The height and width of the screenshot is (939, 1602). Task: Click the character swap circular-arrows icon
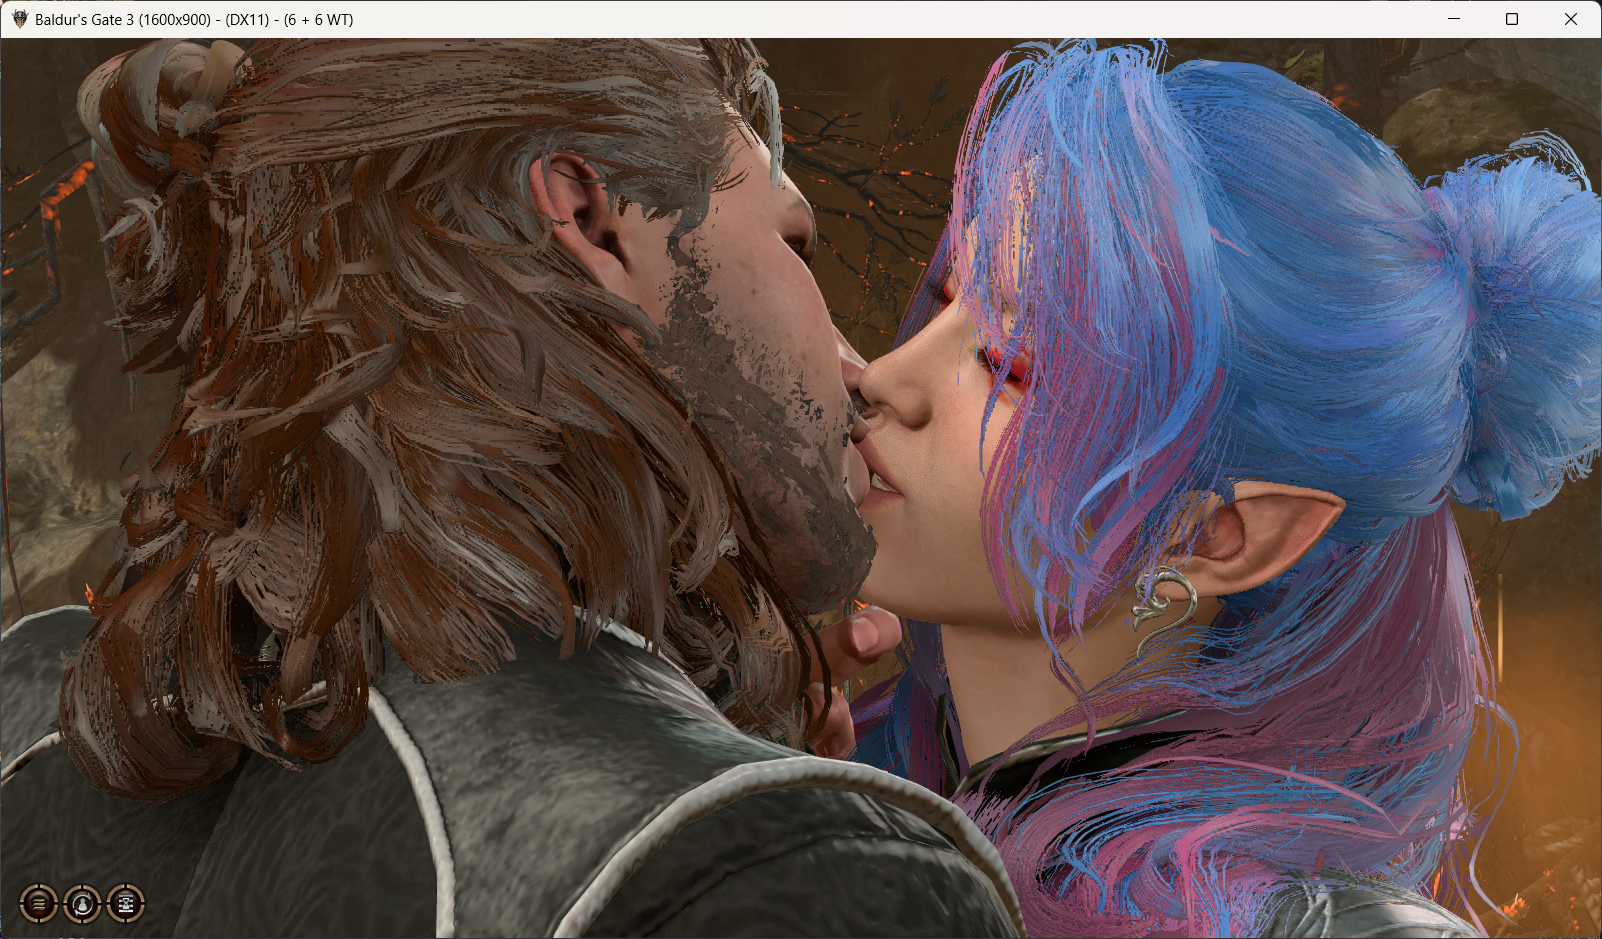click(82, 904)
